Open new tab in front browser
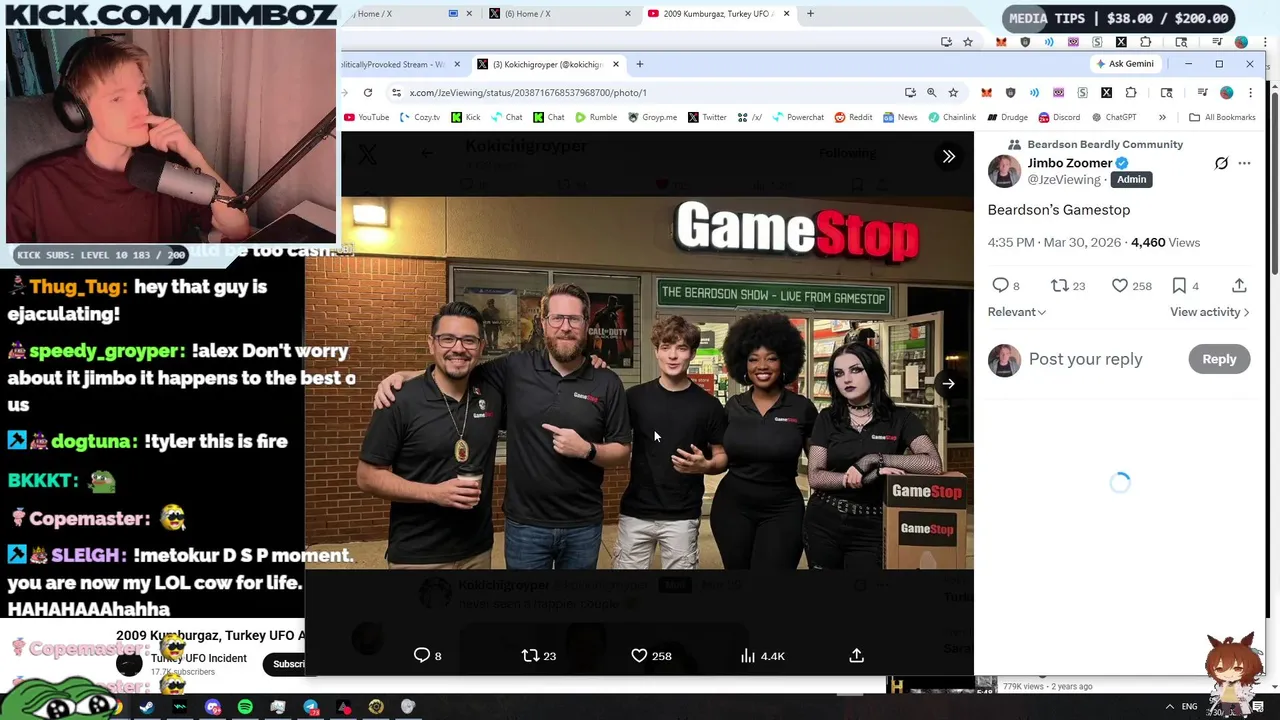The image size is (1280, 720). coord(639,64)
